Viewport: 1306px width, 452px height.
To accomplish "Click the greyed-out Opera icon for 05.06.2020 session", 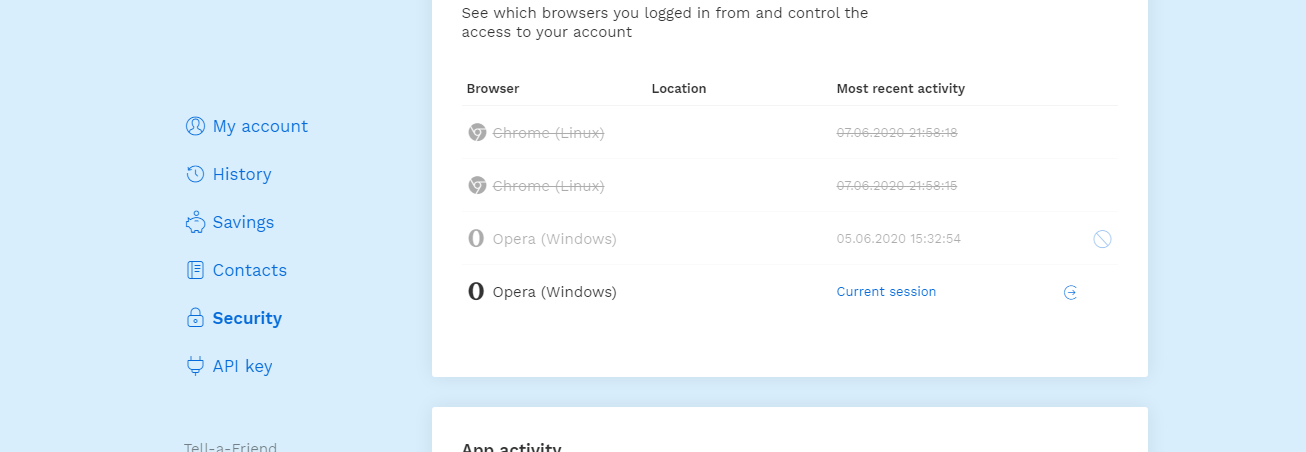I will 476,239.
